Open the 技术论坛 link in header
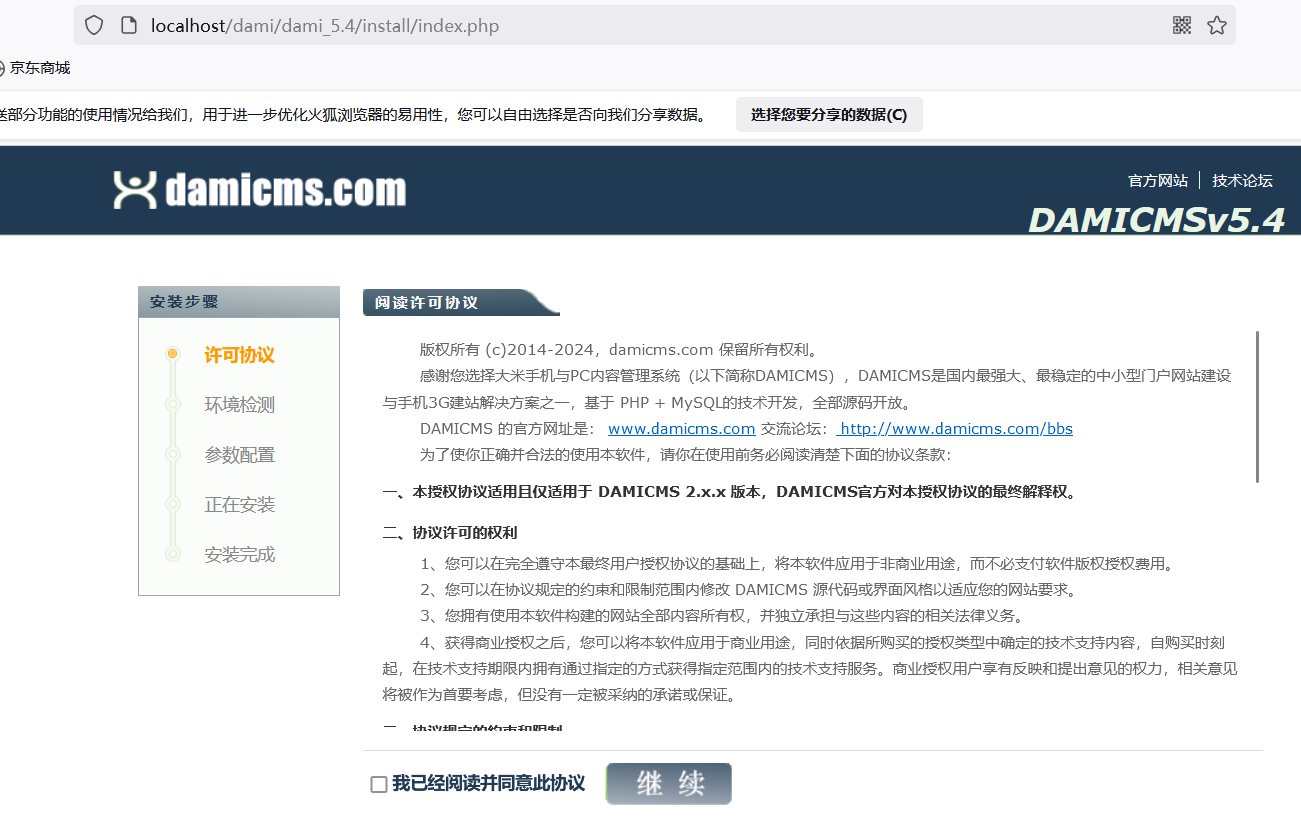The width and height of the screenshot is (1301, 827). [1242, 181]
